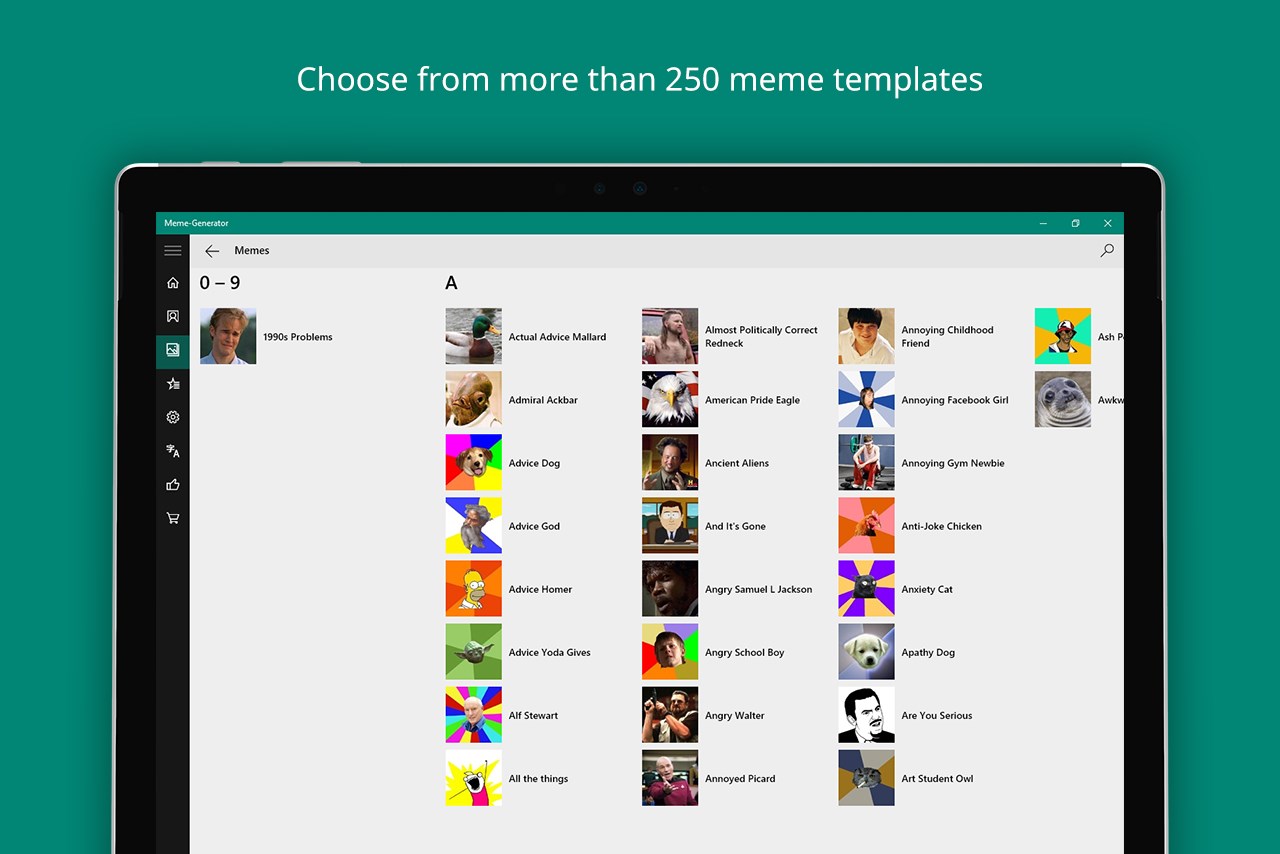Open the A group header index
Viewport: 1280px width, 854px height.
[x=451, y=283]
